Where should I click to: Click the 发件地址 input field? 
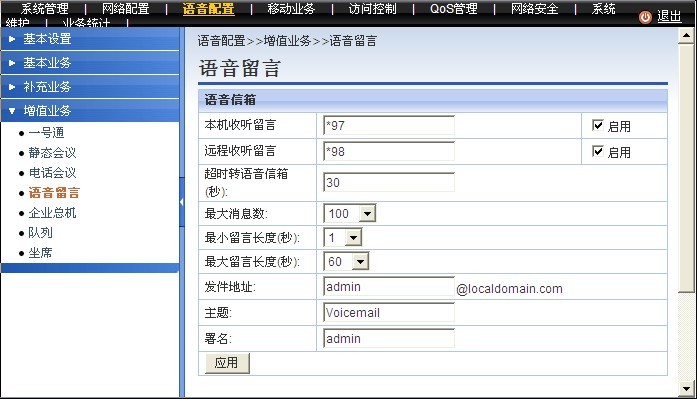[389, 287]
